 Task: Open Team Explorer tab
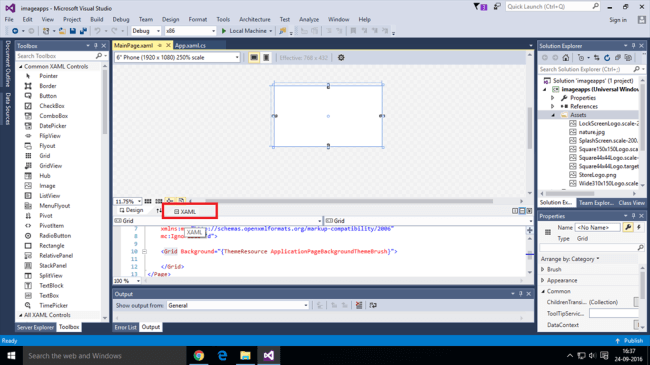(x=596, y=203)
